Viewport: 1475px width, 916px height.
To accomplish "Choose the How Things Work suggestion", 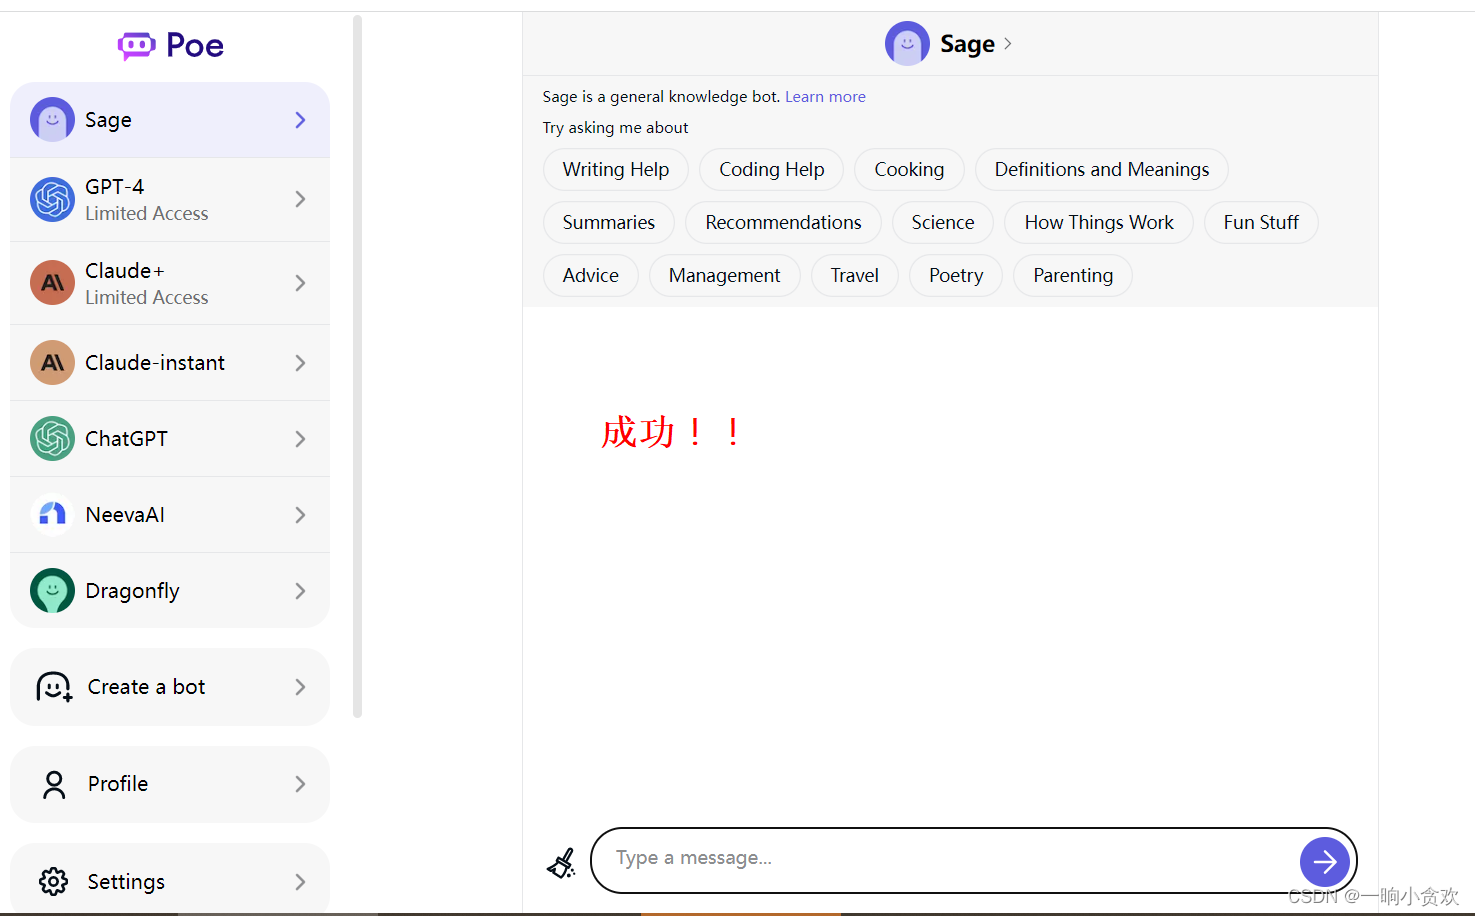I will click(1099, 223).
